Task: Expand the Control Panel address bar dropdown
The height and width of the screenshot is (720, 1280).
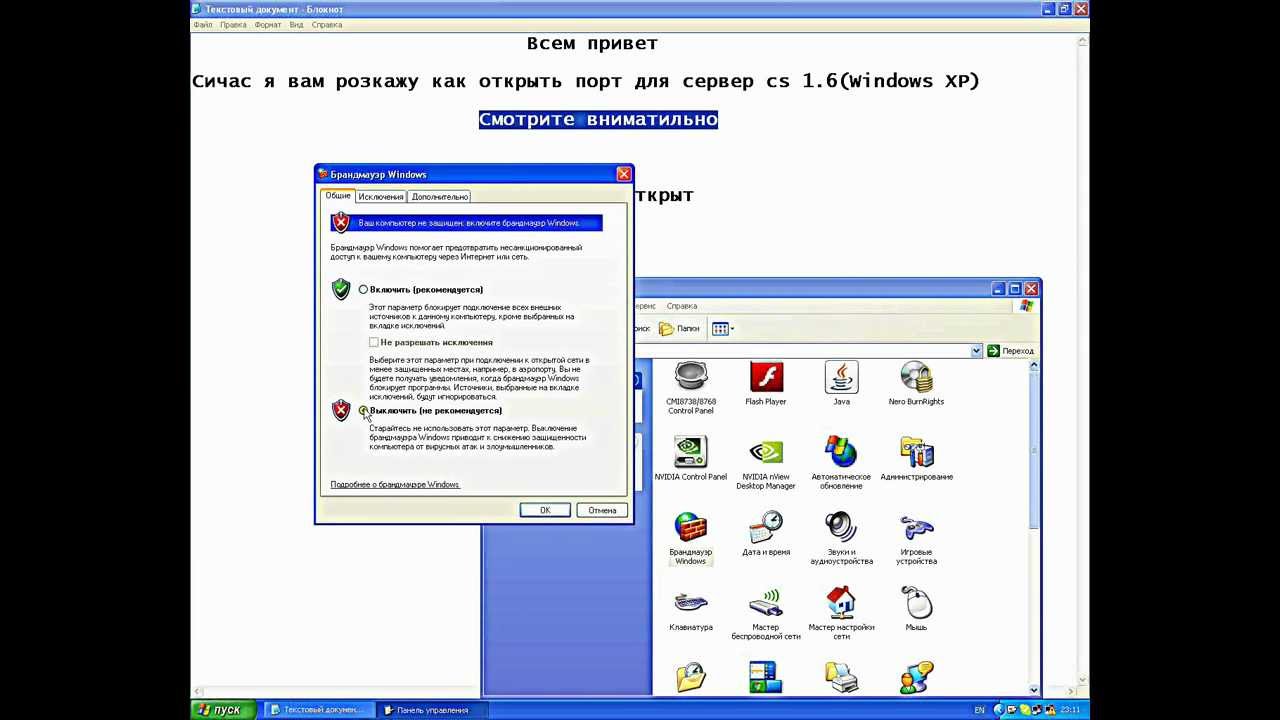Action: tap(976, 351)
